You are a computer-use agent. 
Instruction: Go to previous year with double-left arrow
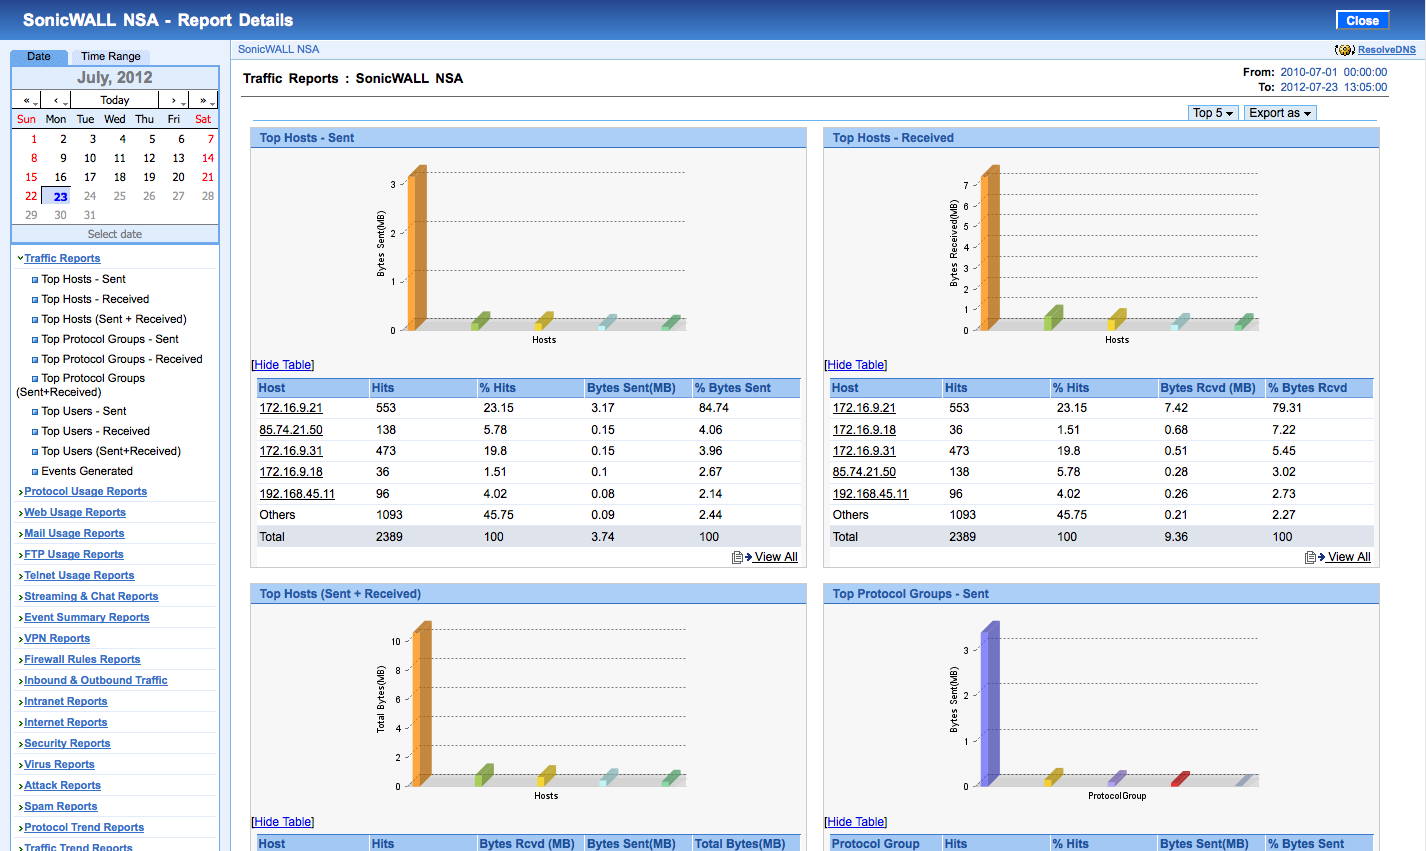(x=29, y=100)
